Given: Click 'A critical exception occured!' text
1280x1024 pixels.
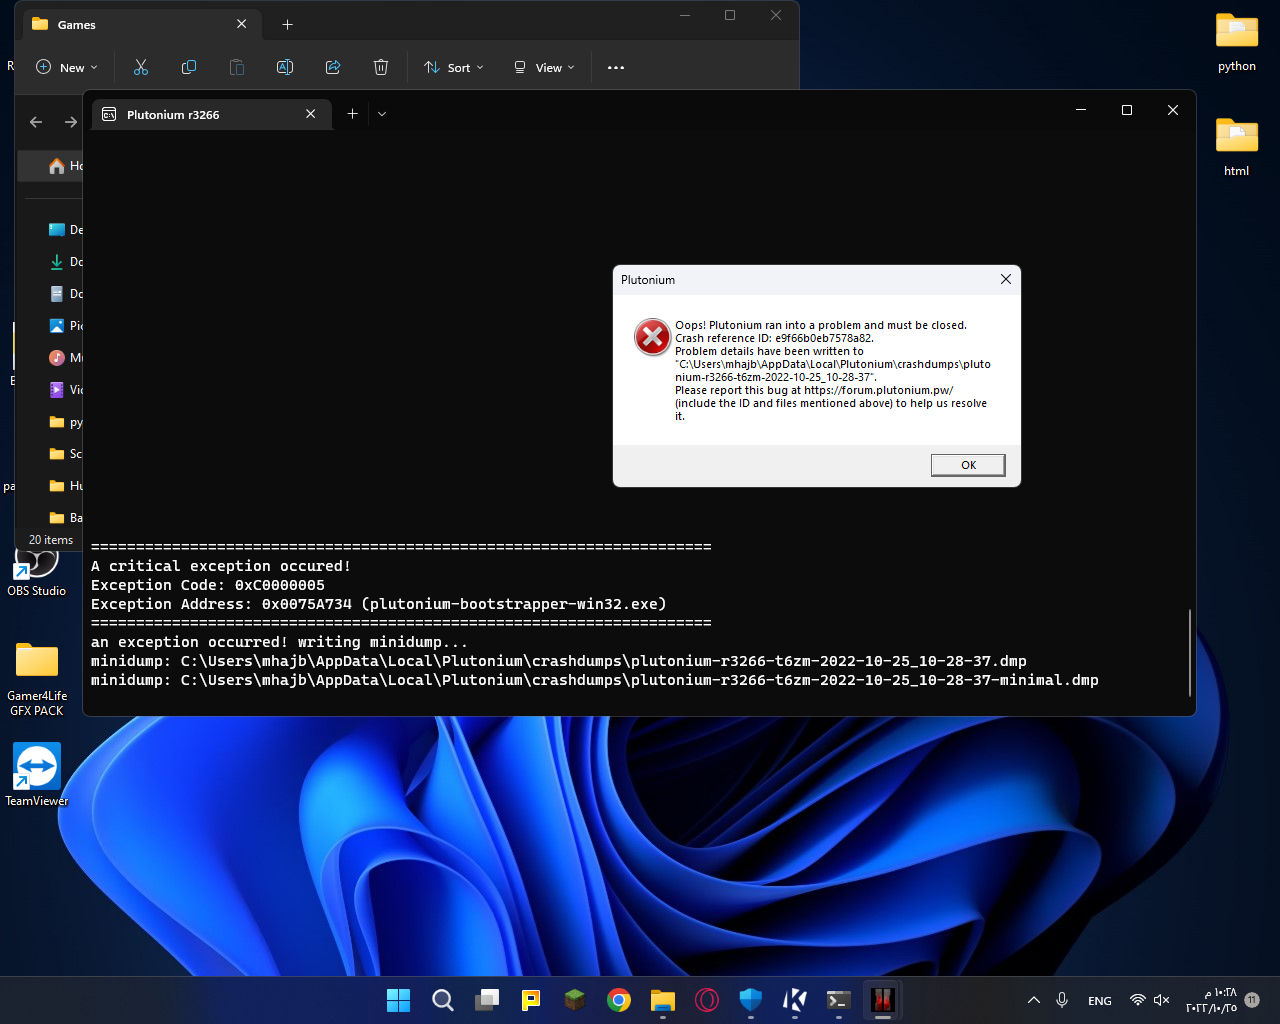Looking at the screenshot, I should 221,566.
